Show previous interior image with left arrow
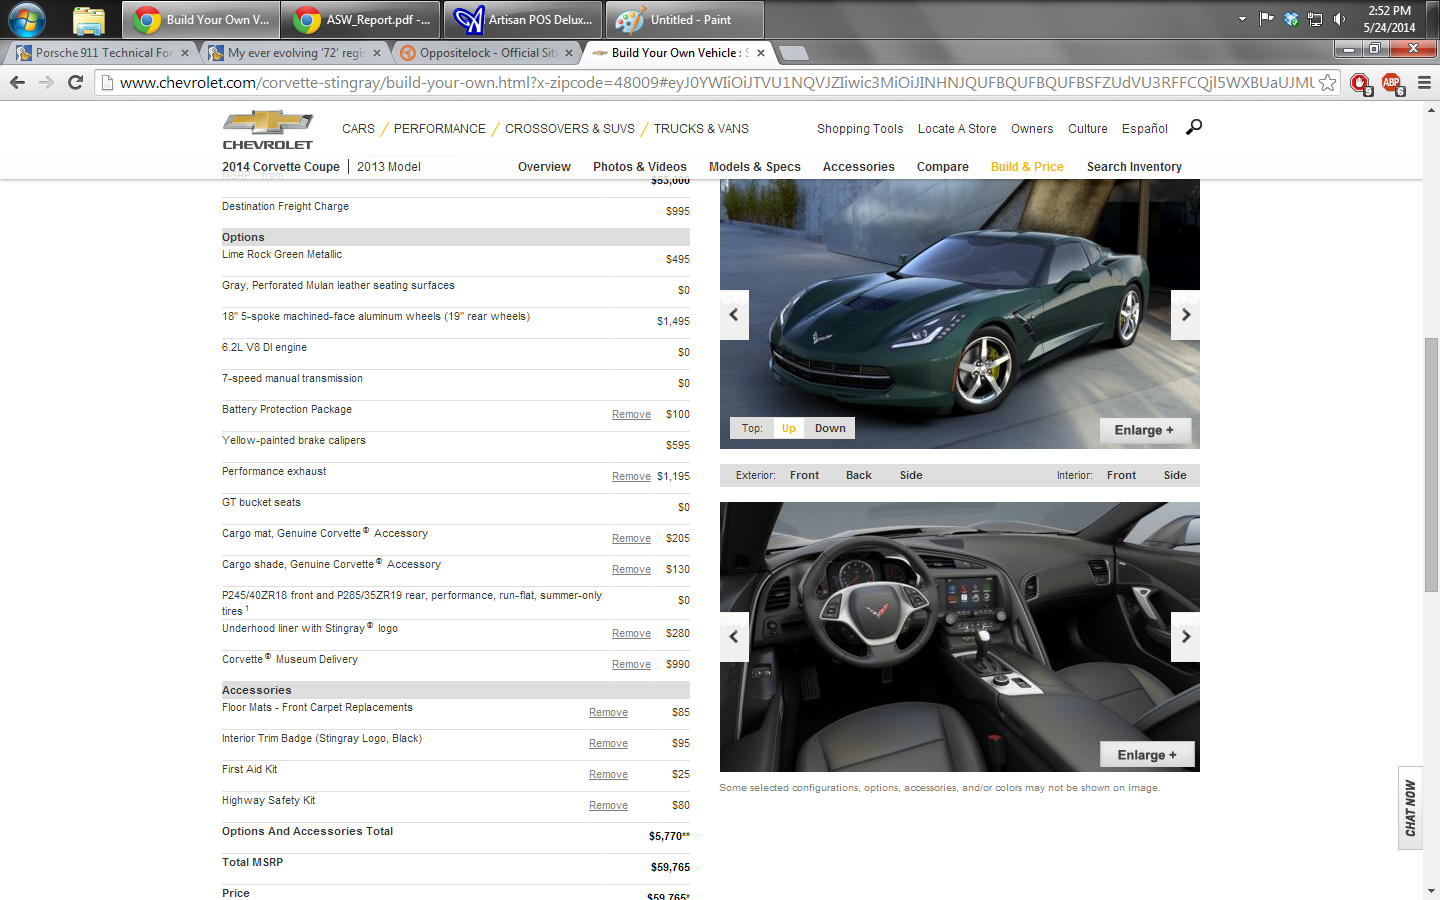The height and width of the screenshot is (900, 1440). [x=734, y=637]
